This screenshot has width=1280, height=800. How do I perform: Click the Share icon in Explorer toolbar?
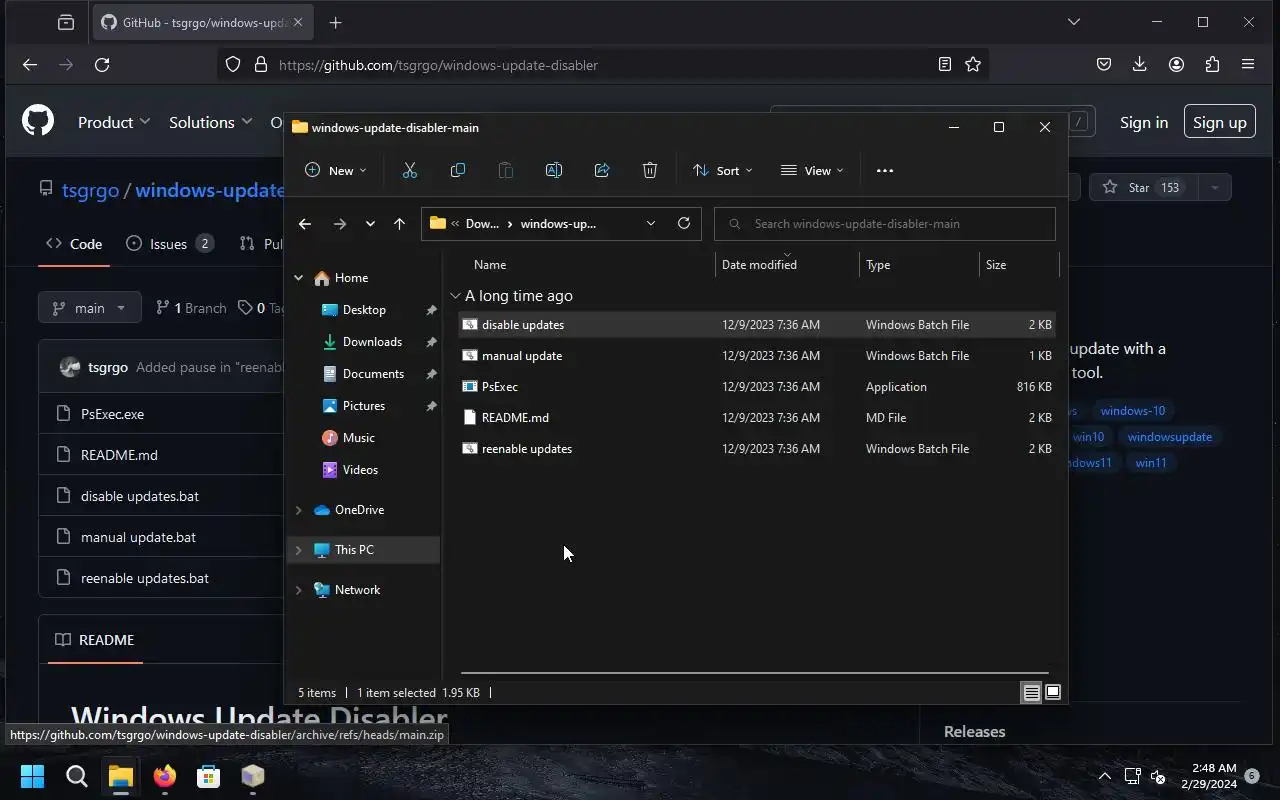[x=602, y=170]
